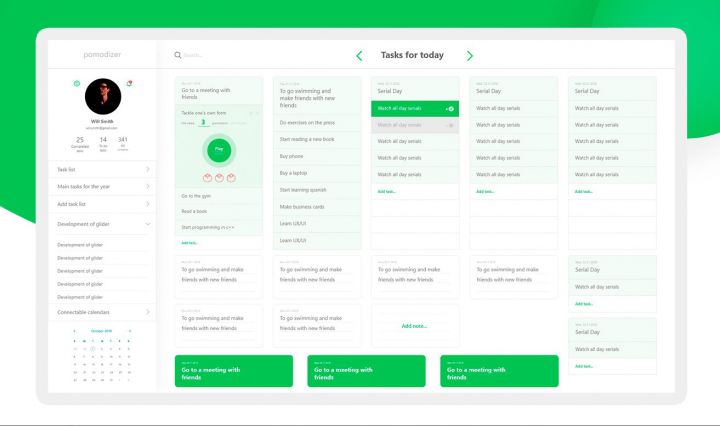Screen dimensions: 720x426
Task: Select the 'Do exercises on the press' task
Action: 317,123
